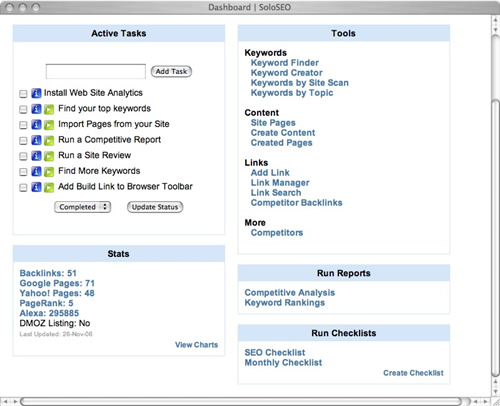The height and width of the screenshot is (406, 500).
Task: Open the Alexa: 295885 stat
Action: (x=49, y=313)
